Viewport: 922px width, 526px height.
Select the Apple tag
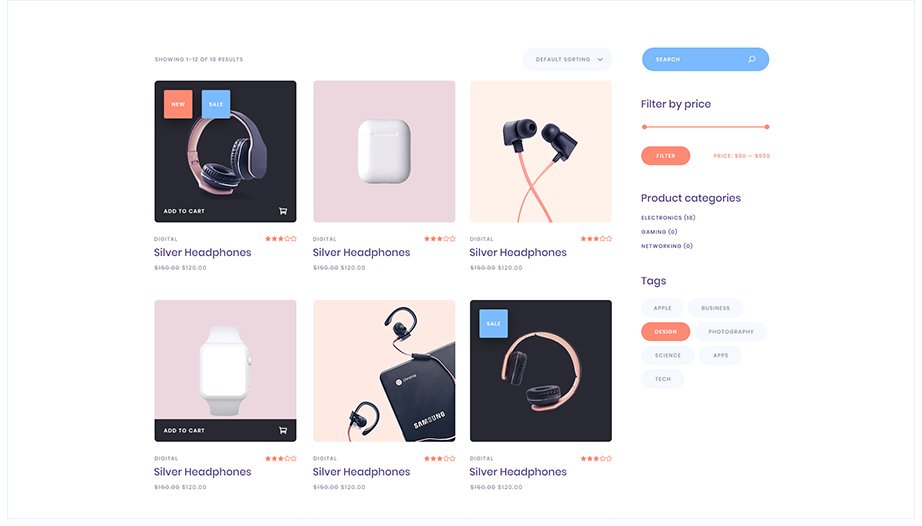(662, 308)
